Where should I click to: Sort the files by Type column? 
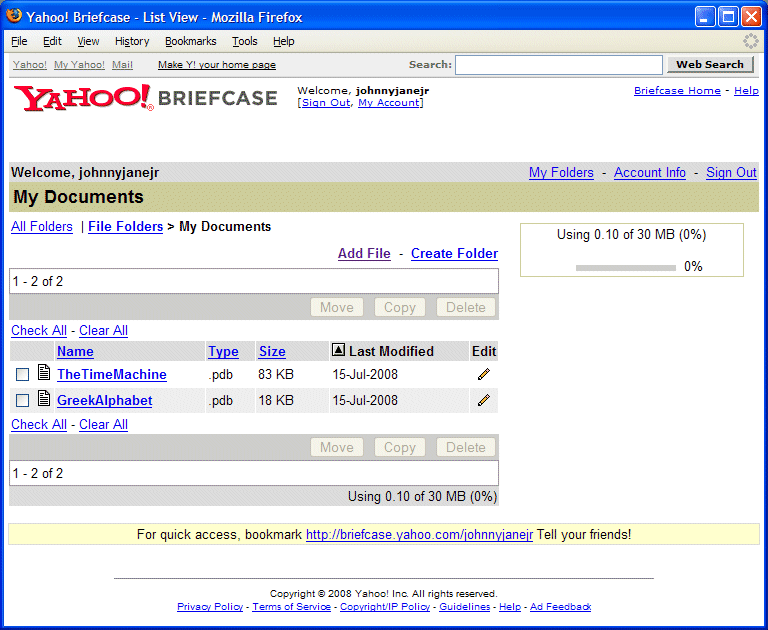[x=223, y=351]
